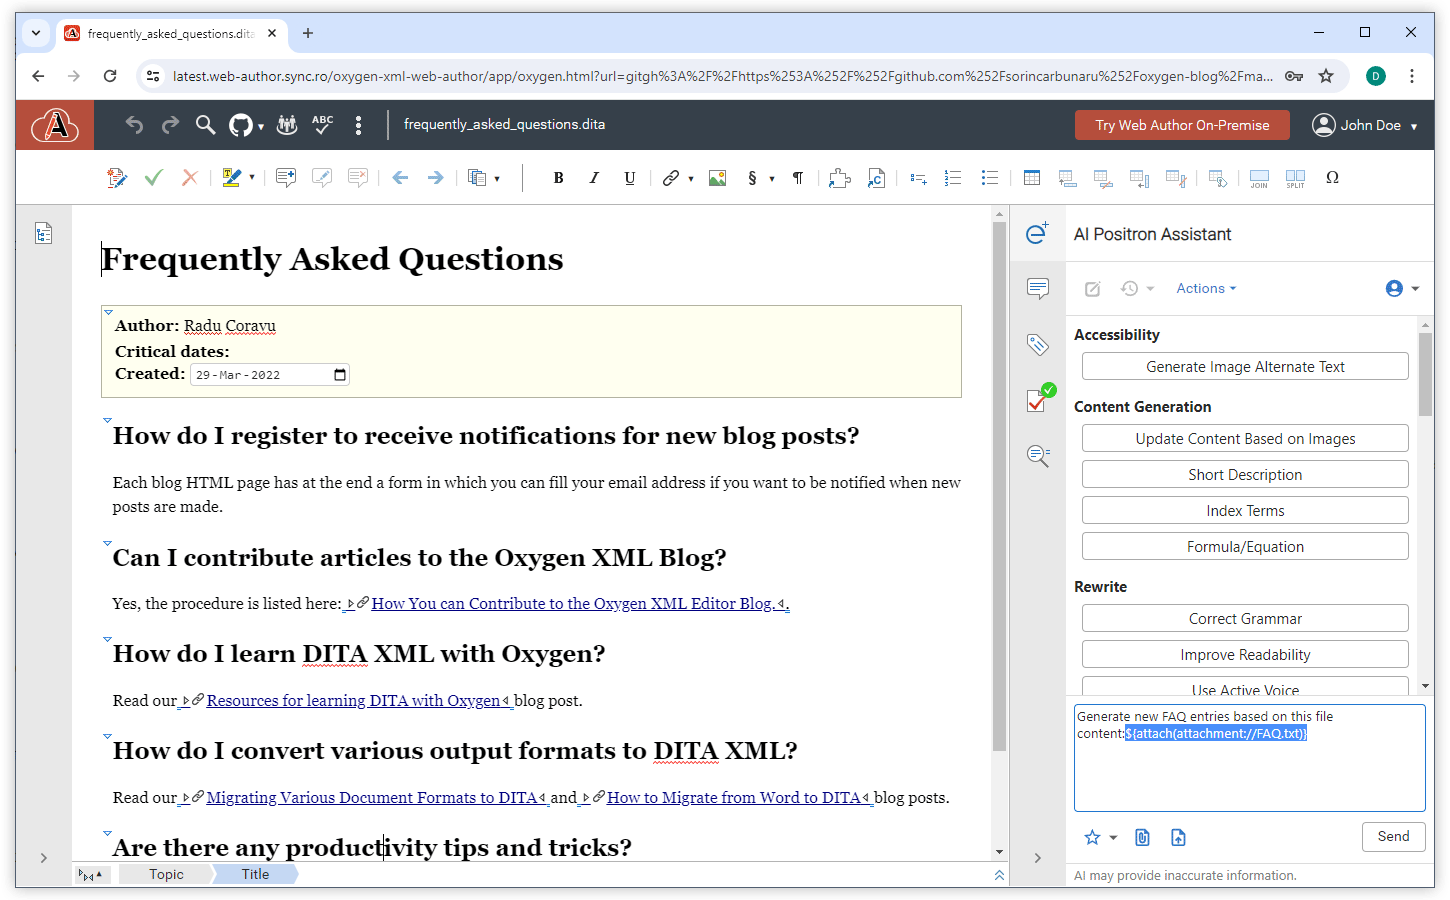Screen dimensions: 1450x900
Task: Insert a special character with Omega icon
Action: [1332, 178]
